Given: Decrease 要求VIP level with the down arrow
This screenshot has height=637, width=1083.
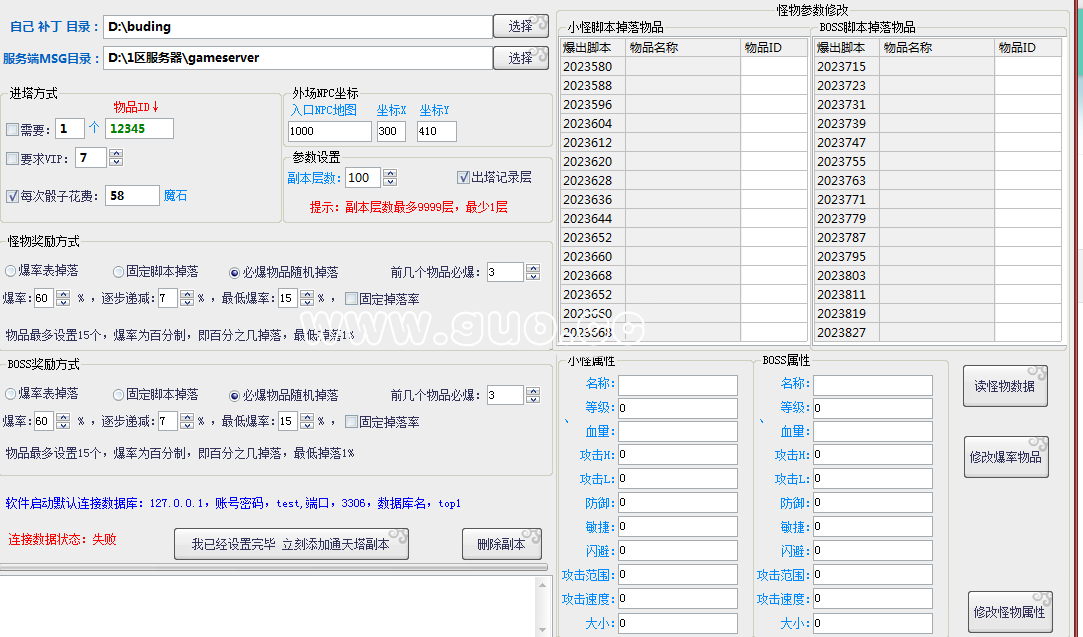Looking at the screenshot, I should 116,162.
